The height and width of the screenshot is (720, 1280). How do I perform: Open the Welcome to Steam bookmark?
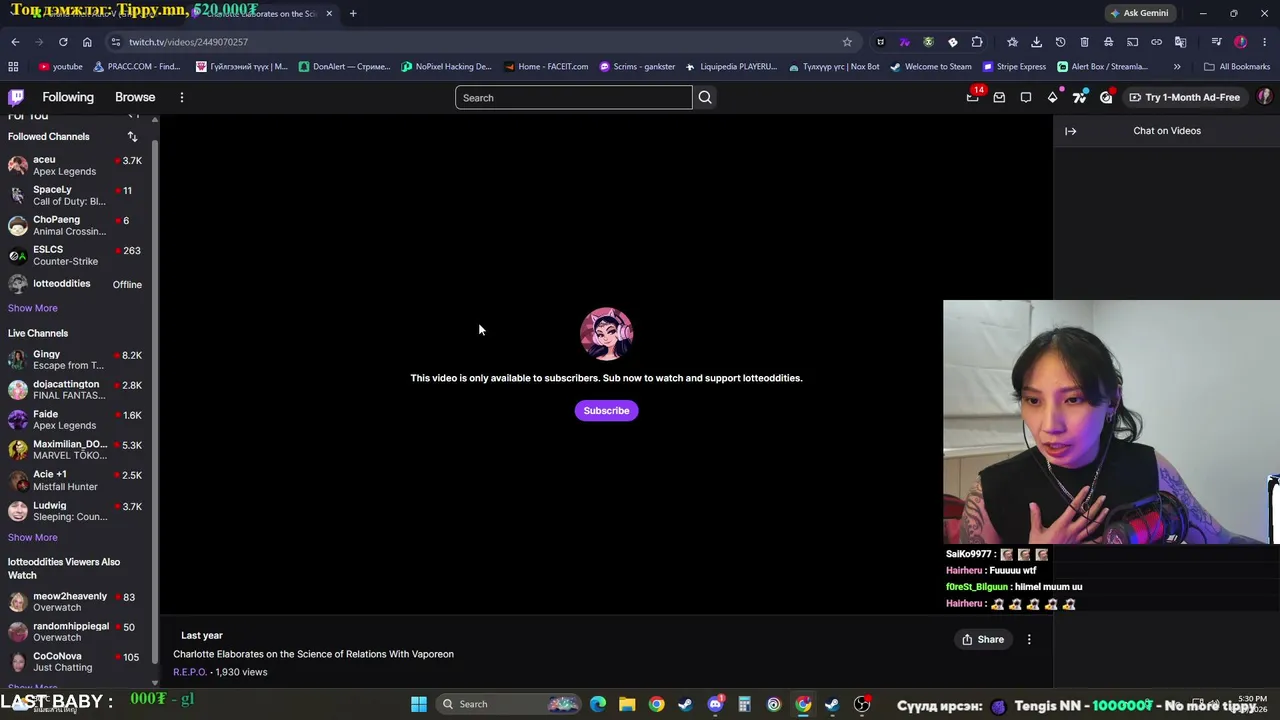930,67
